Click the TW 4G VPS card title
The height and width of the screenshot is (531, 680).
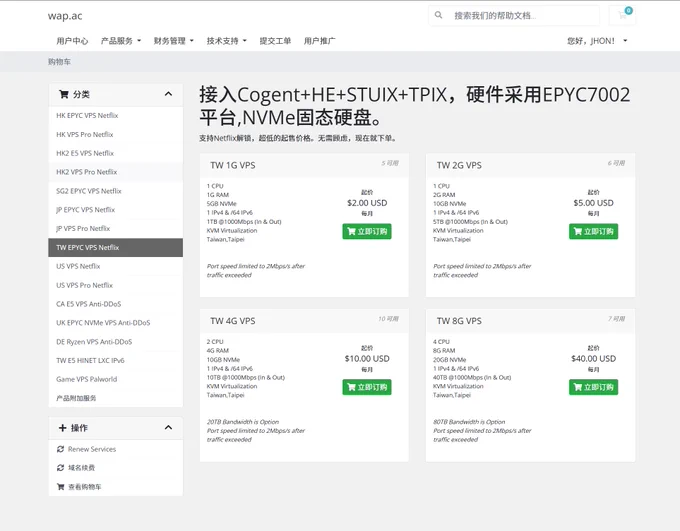233,321
